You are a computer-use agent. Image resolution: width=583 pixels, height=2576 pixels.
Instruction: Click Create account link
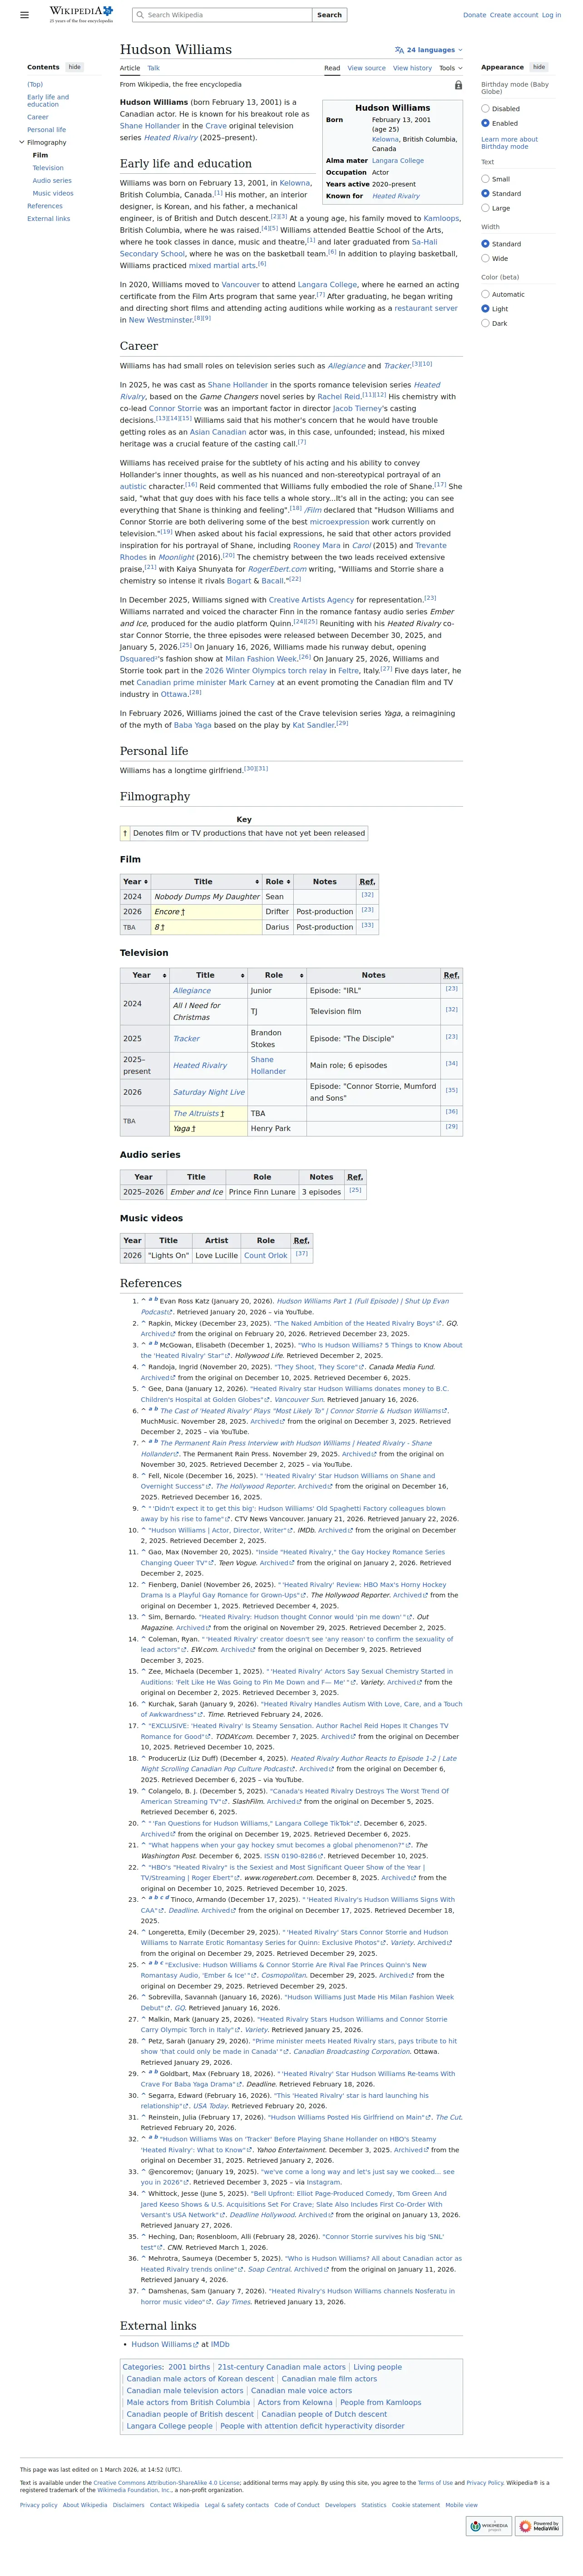point(514,15)
